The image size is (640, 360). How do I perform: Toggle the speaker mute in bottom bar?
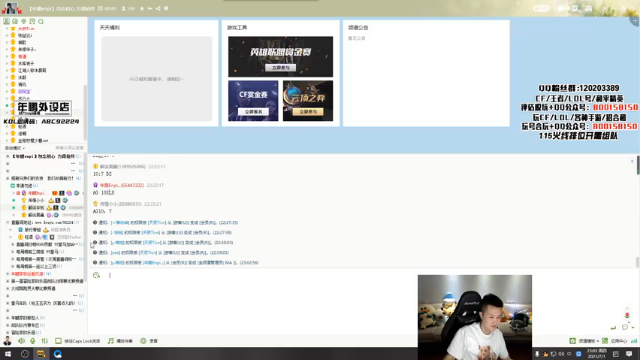coord(21,340)
